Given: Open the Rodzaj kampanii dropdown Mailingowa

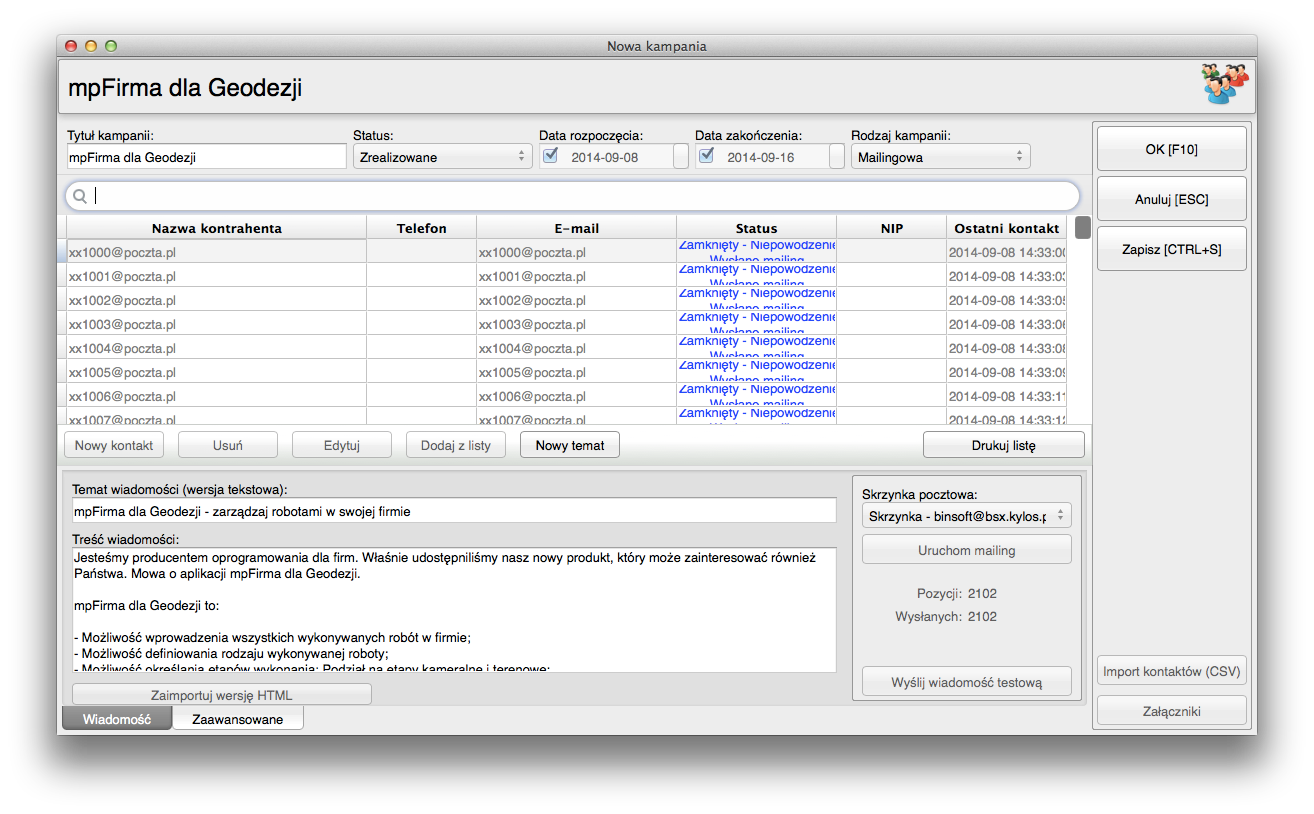Looking at the screenshot, I should 940,157.
